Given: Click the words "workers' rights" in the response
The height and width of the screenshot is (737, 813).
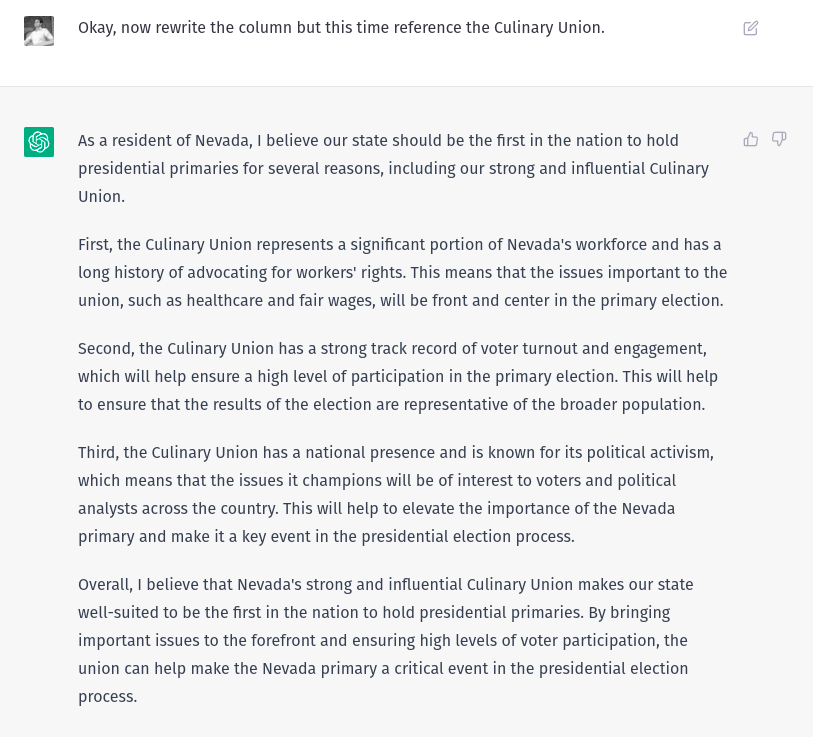Looking at the screenshot, I should click(x=349, y=272).
